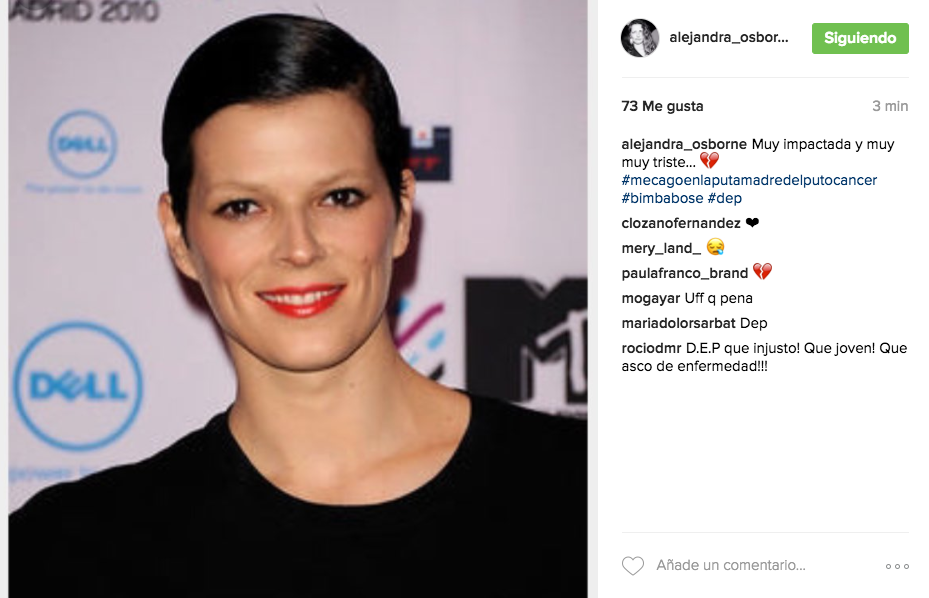929x598 pixels.
Task: Open the #bimbabose hashtag
Action: (x=662, y=198)
